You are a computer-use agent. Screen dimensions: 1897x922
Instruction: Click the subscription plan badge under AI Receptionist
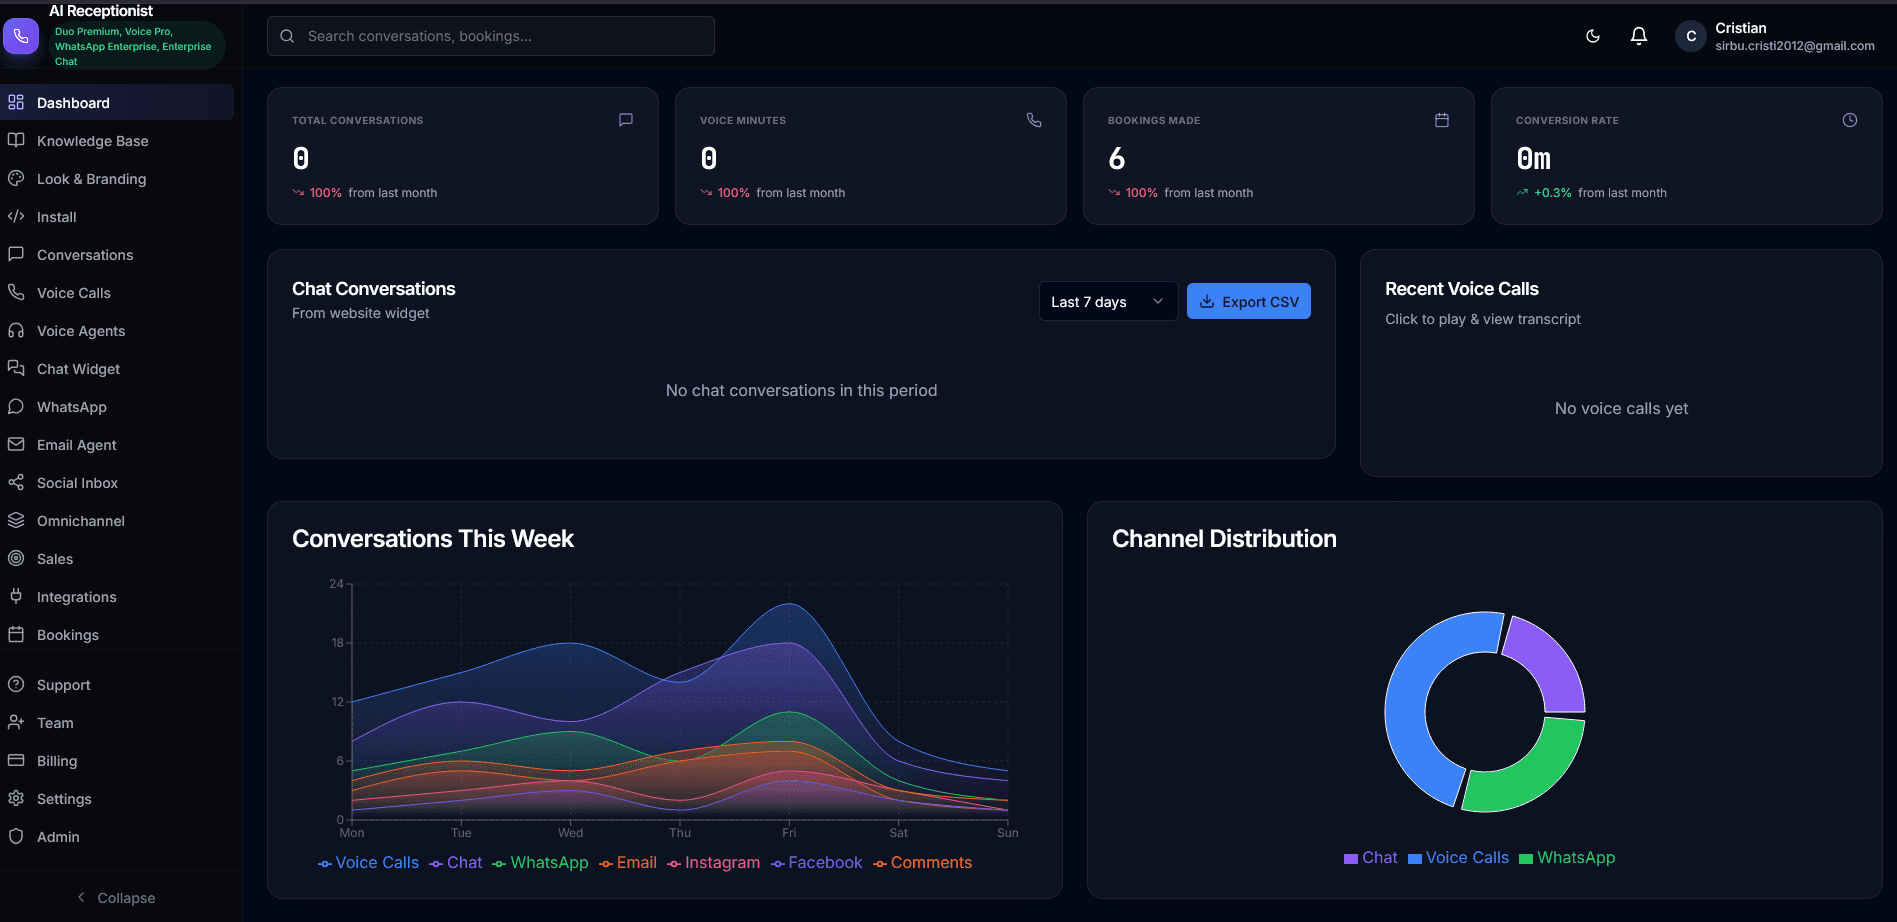click(x=137, y=46)
